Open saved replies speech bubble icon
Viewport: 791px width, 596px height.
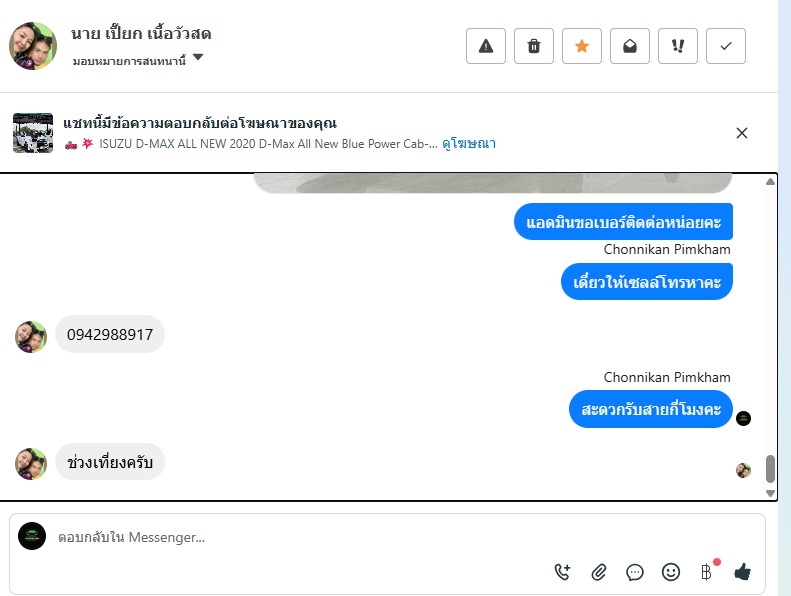[635, 572]
